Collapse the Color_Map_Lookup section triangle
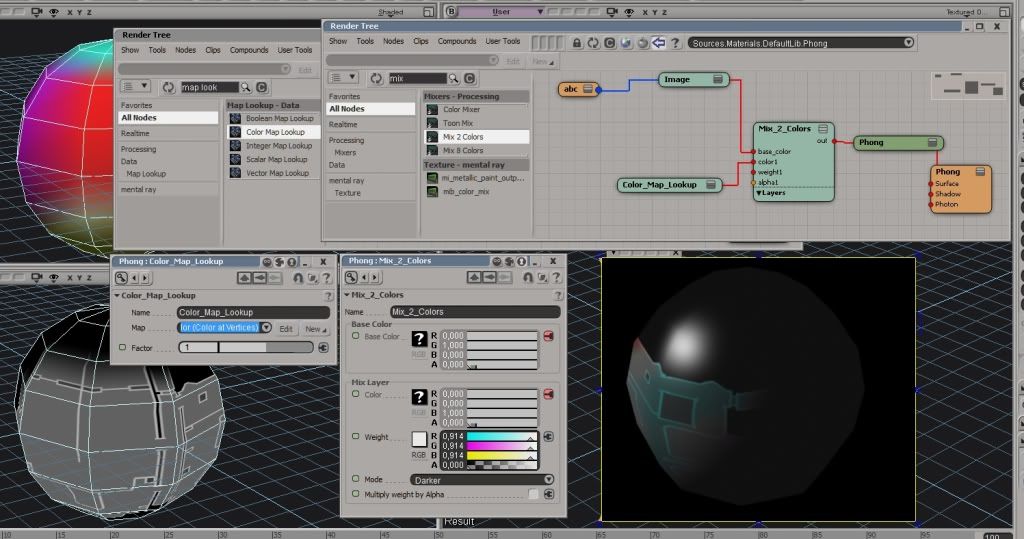 click(118, 295)
